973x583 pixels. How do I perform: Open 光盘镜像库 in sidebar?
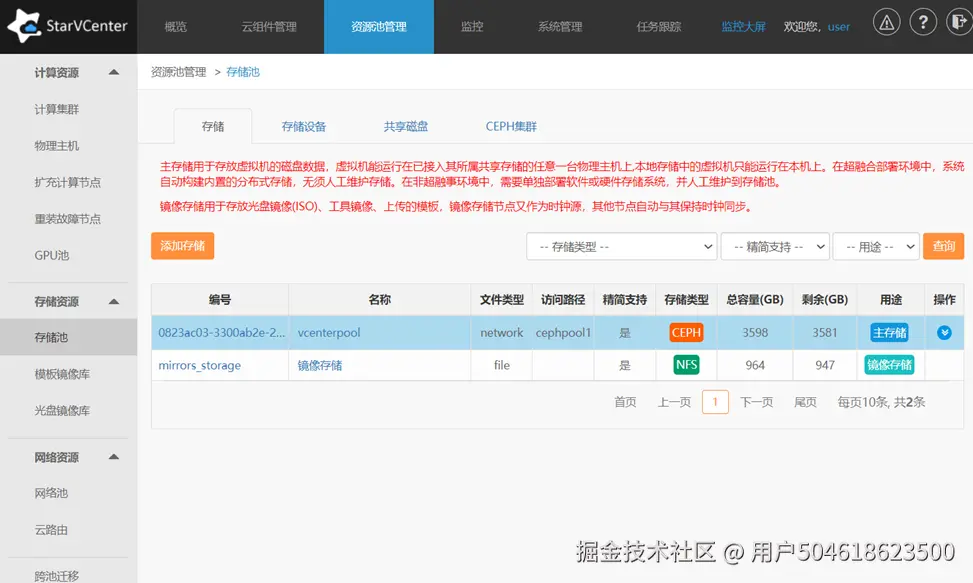[62, 411]
